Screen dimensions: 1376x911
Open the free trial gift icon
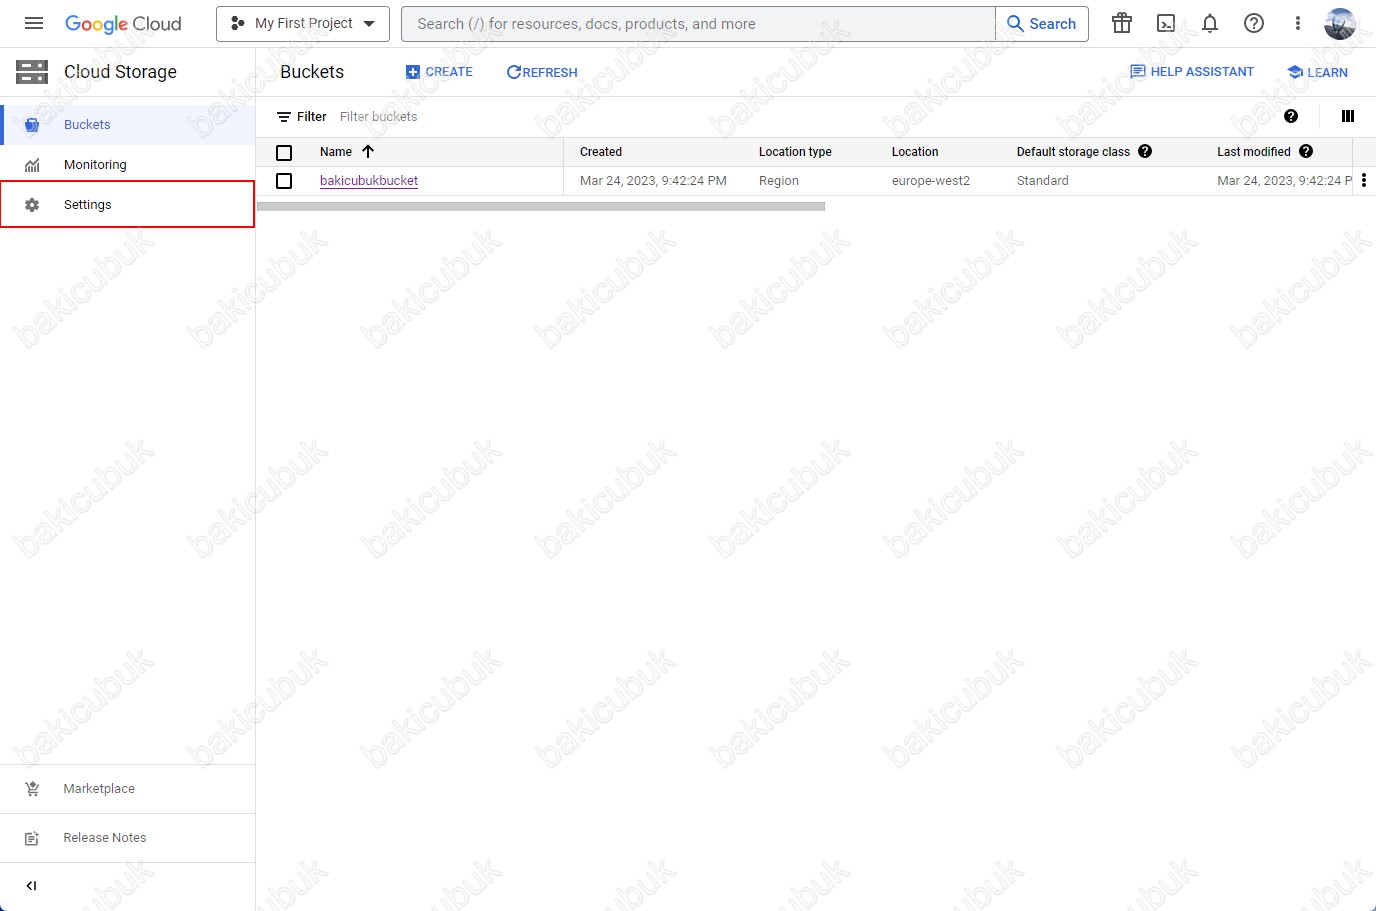pyautogui.click(x=1122, y=23)
